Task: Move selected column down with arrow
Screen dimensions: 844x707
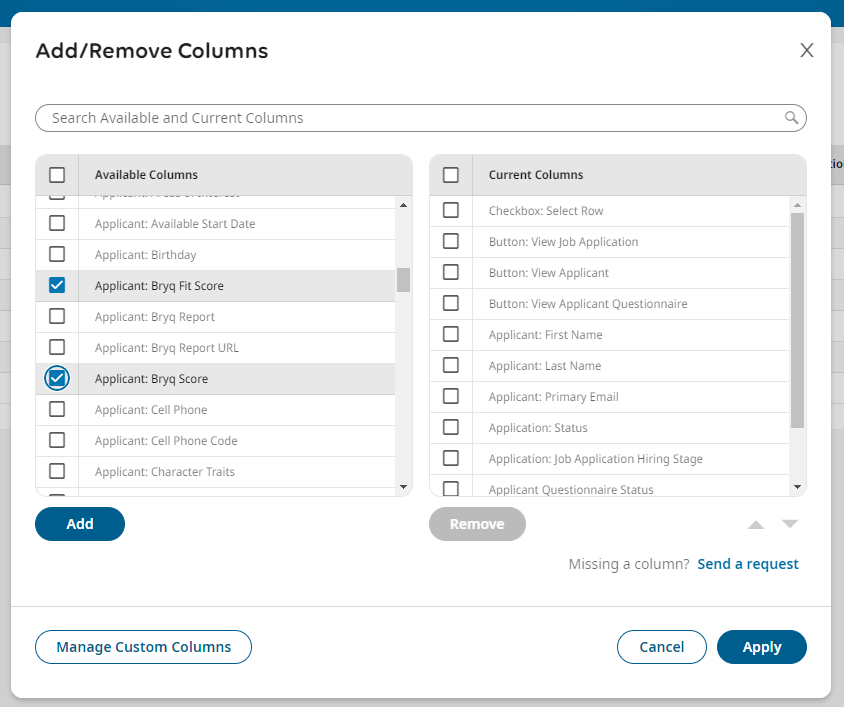Action: [790, 525]
